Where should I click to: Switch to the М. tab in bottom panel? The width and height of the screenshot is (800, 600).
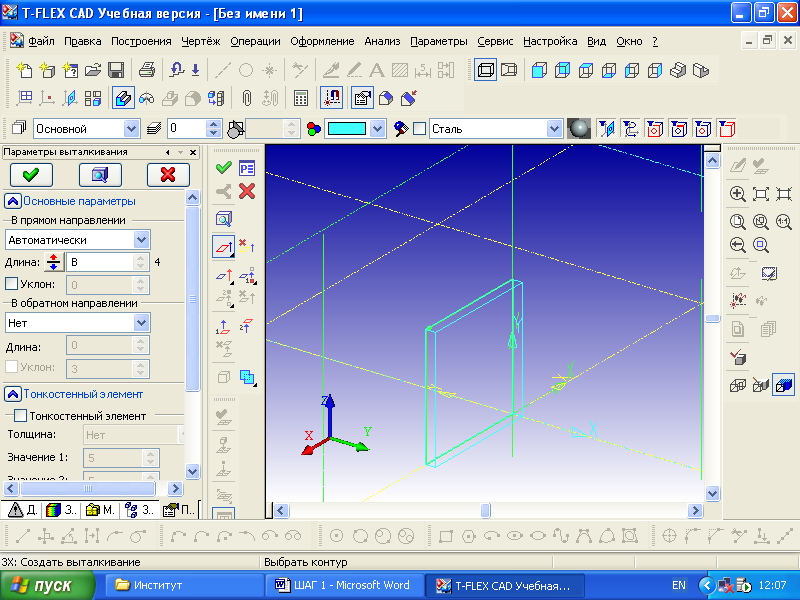pos(101,509)
